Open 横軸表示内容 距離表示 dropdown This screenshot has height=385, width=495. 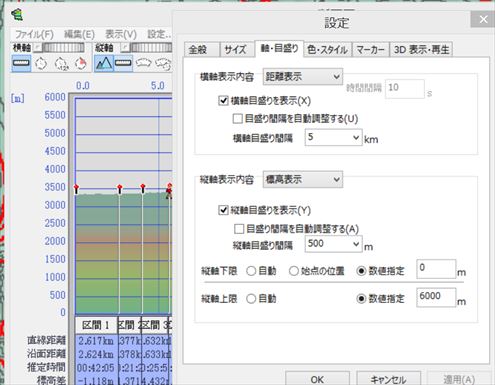point(303,77)
